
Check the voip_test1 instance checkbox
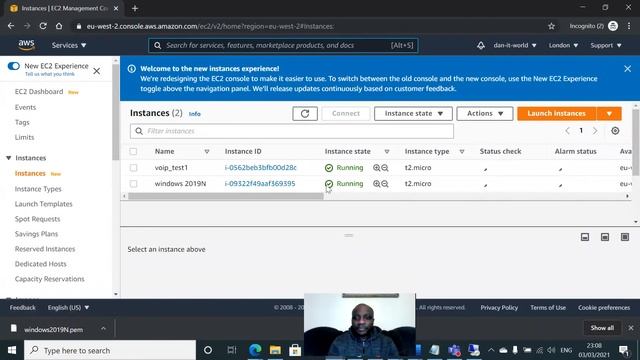tap(133, 168)
